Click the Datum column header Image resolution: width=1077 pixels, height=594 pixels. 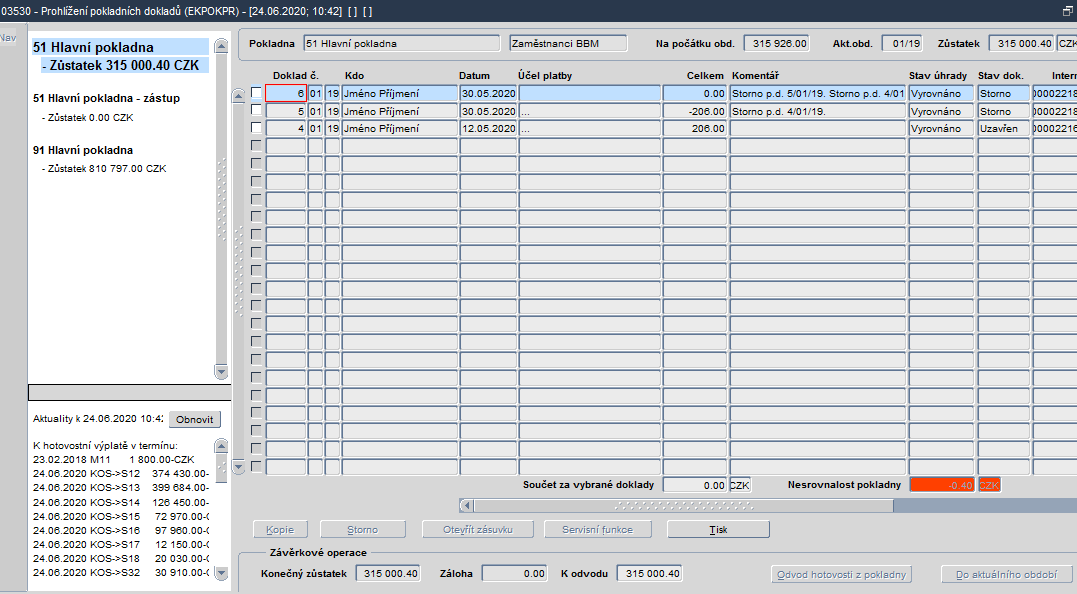(475, 76)
